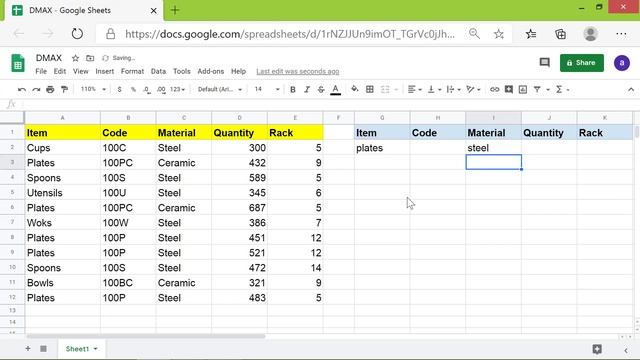
Task: Click the Undo icon in toolbar
Action: point(22,89)
